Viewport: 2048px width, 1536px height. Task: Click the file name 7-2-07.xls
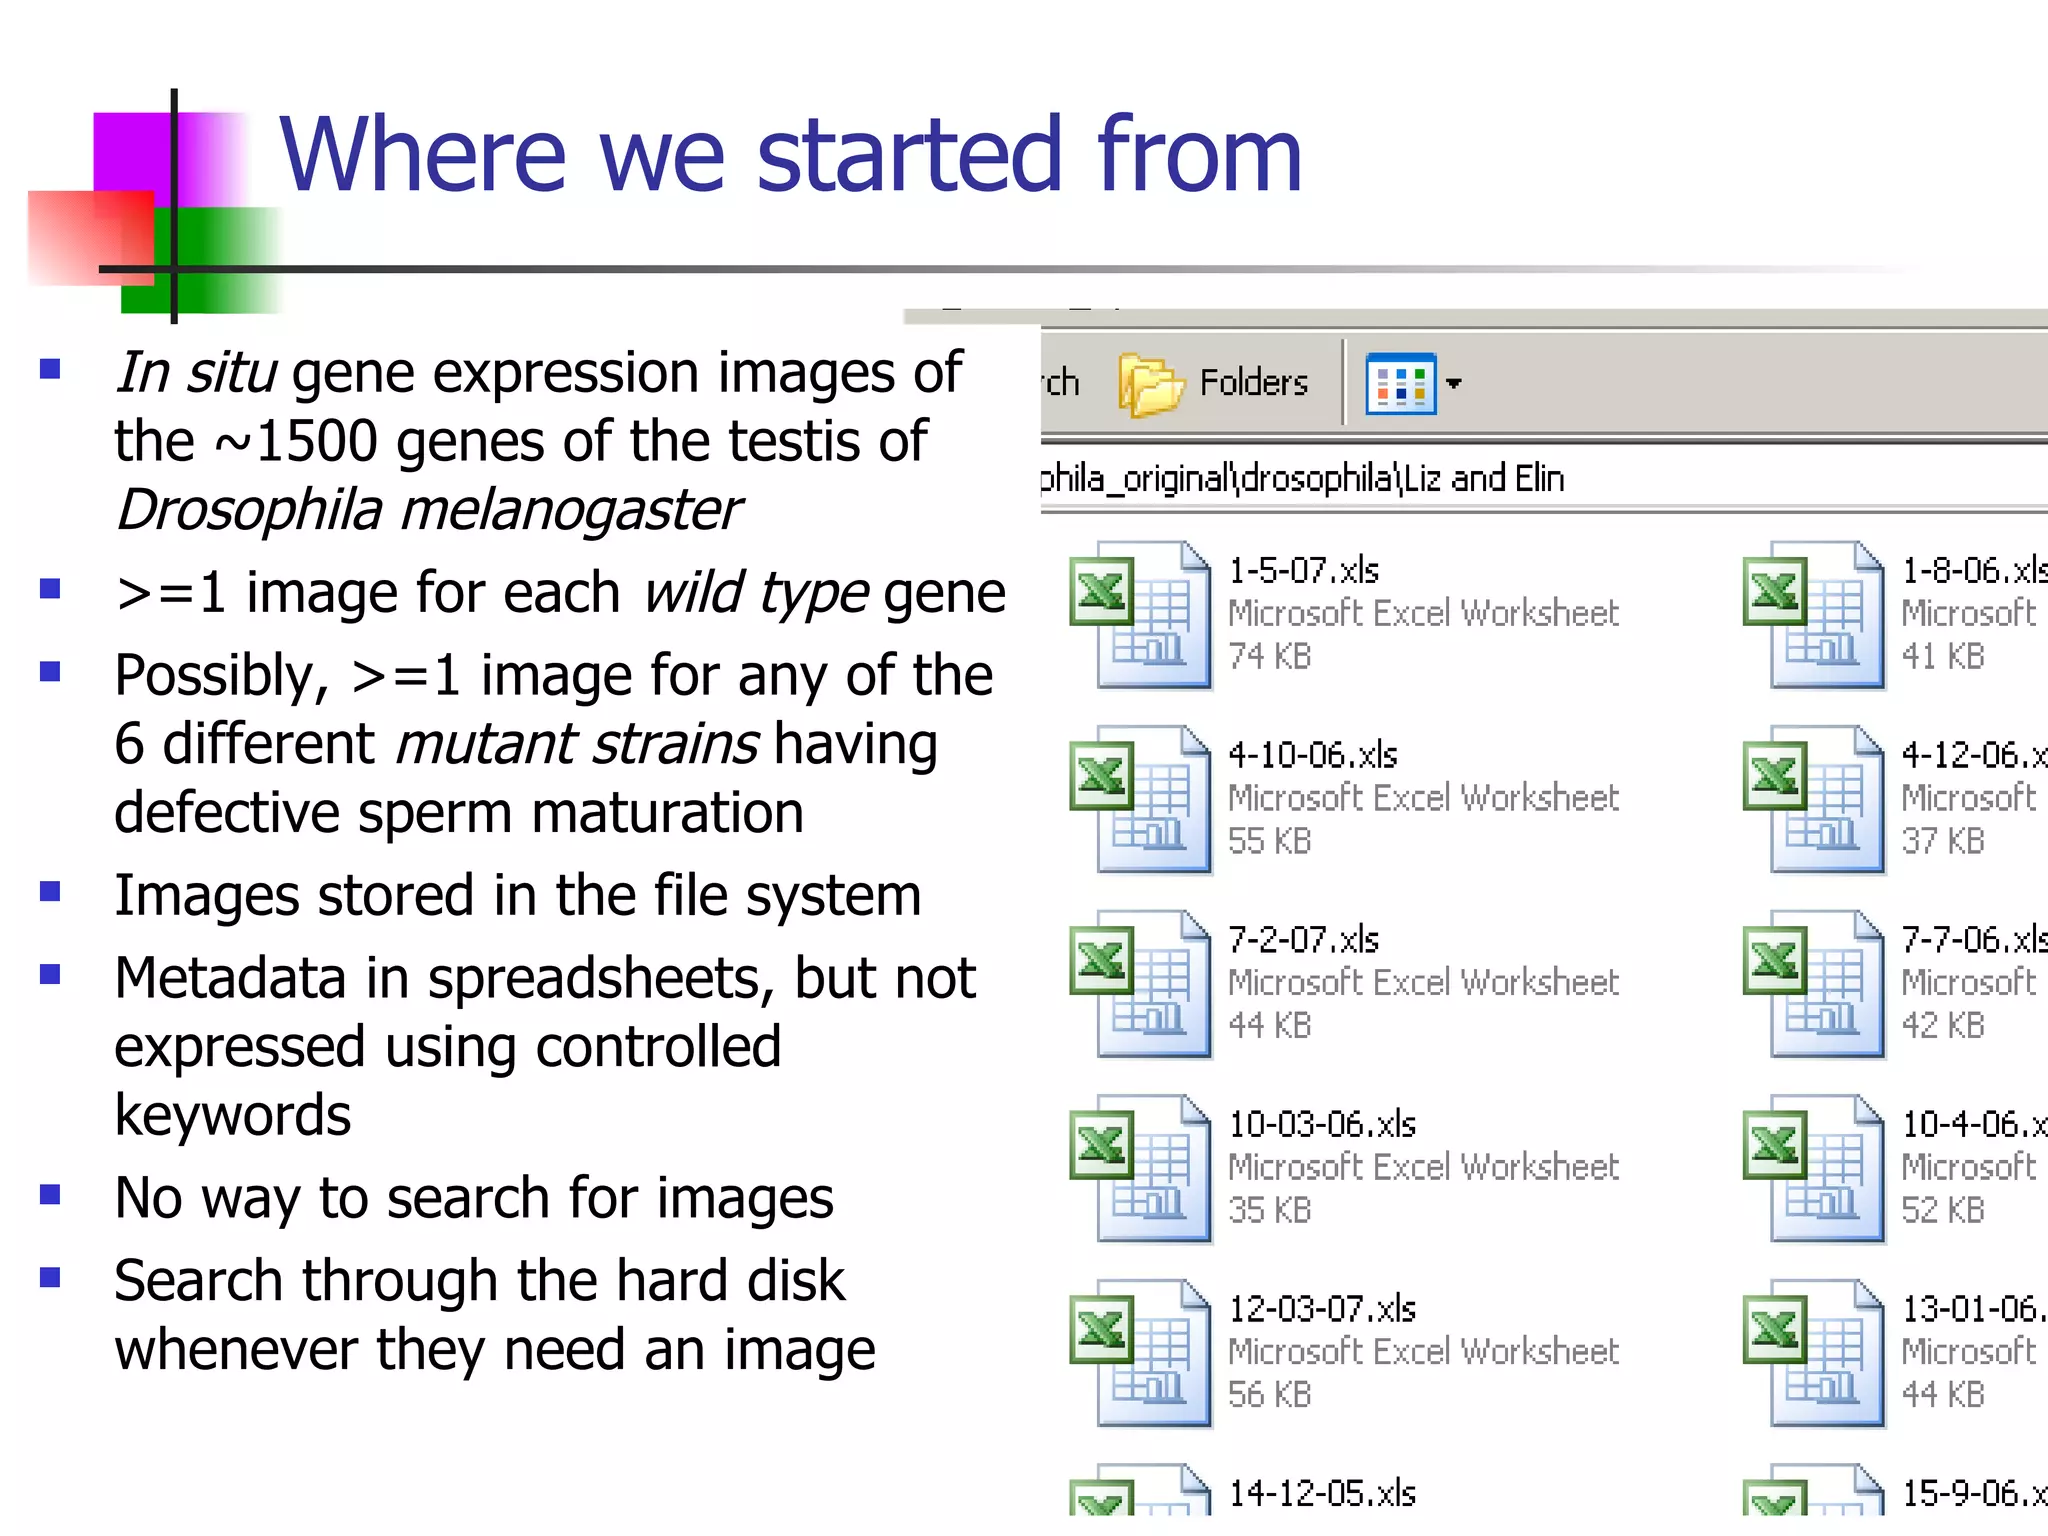1303,939
